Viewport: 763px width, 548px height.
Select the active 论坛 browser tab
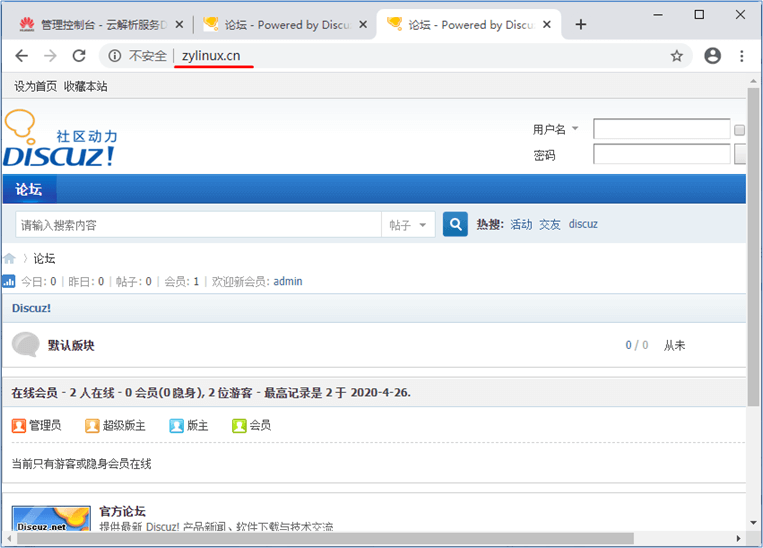click(468, 24)
